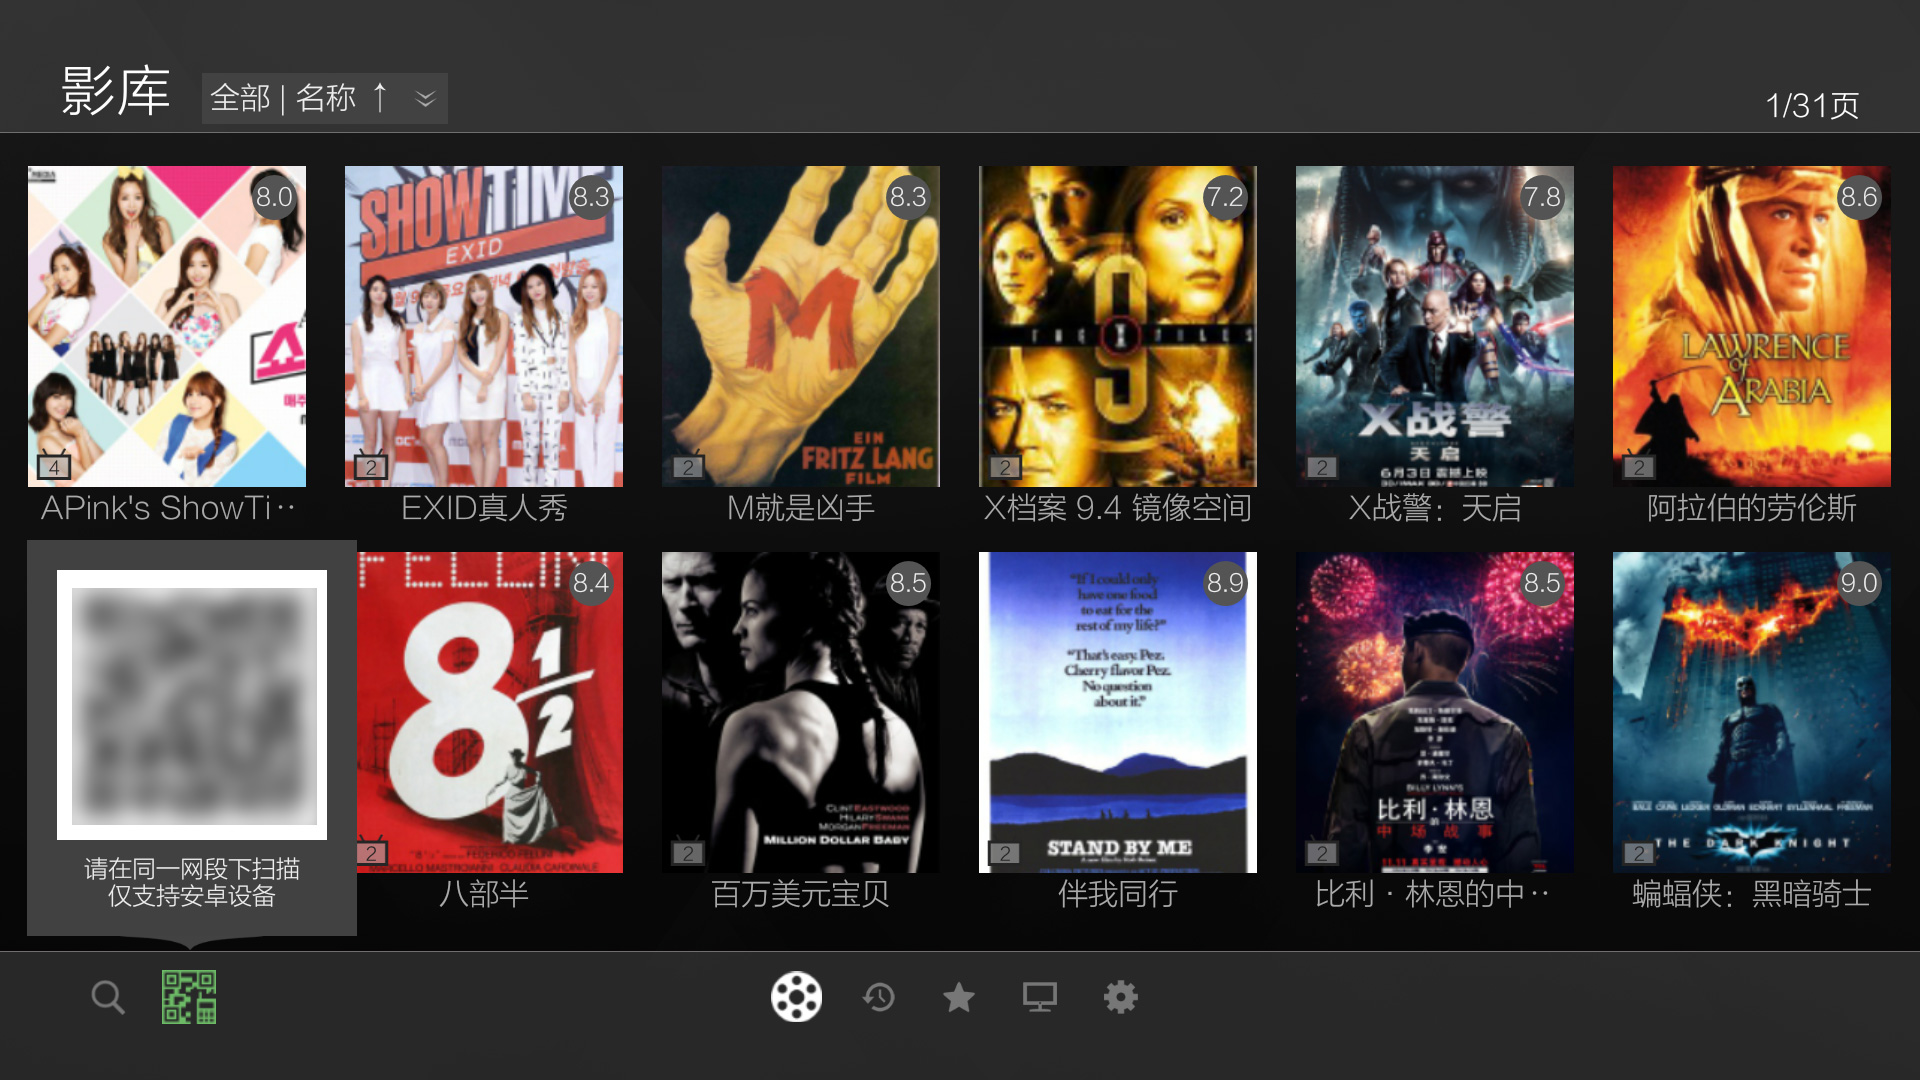Open the X战警：天启 poster
1920x1080 pixels.
[x=1435, y=326]
